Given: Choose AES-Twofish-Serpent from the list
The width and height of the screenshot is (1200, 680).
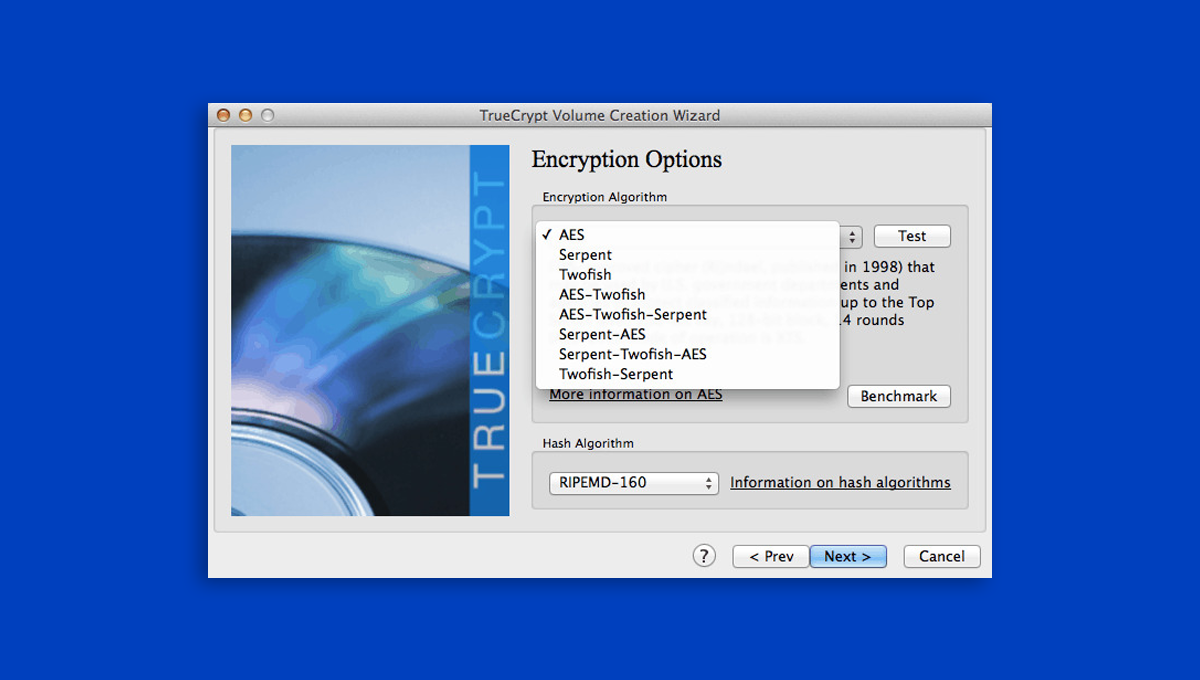Looking at the screenshot, I should click(x=687, y=315).
